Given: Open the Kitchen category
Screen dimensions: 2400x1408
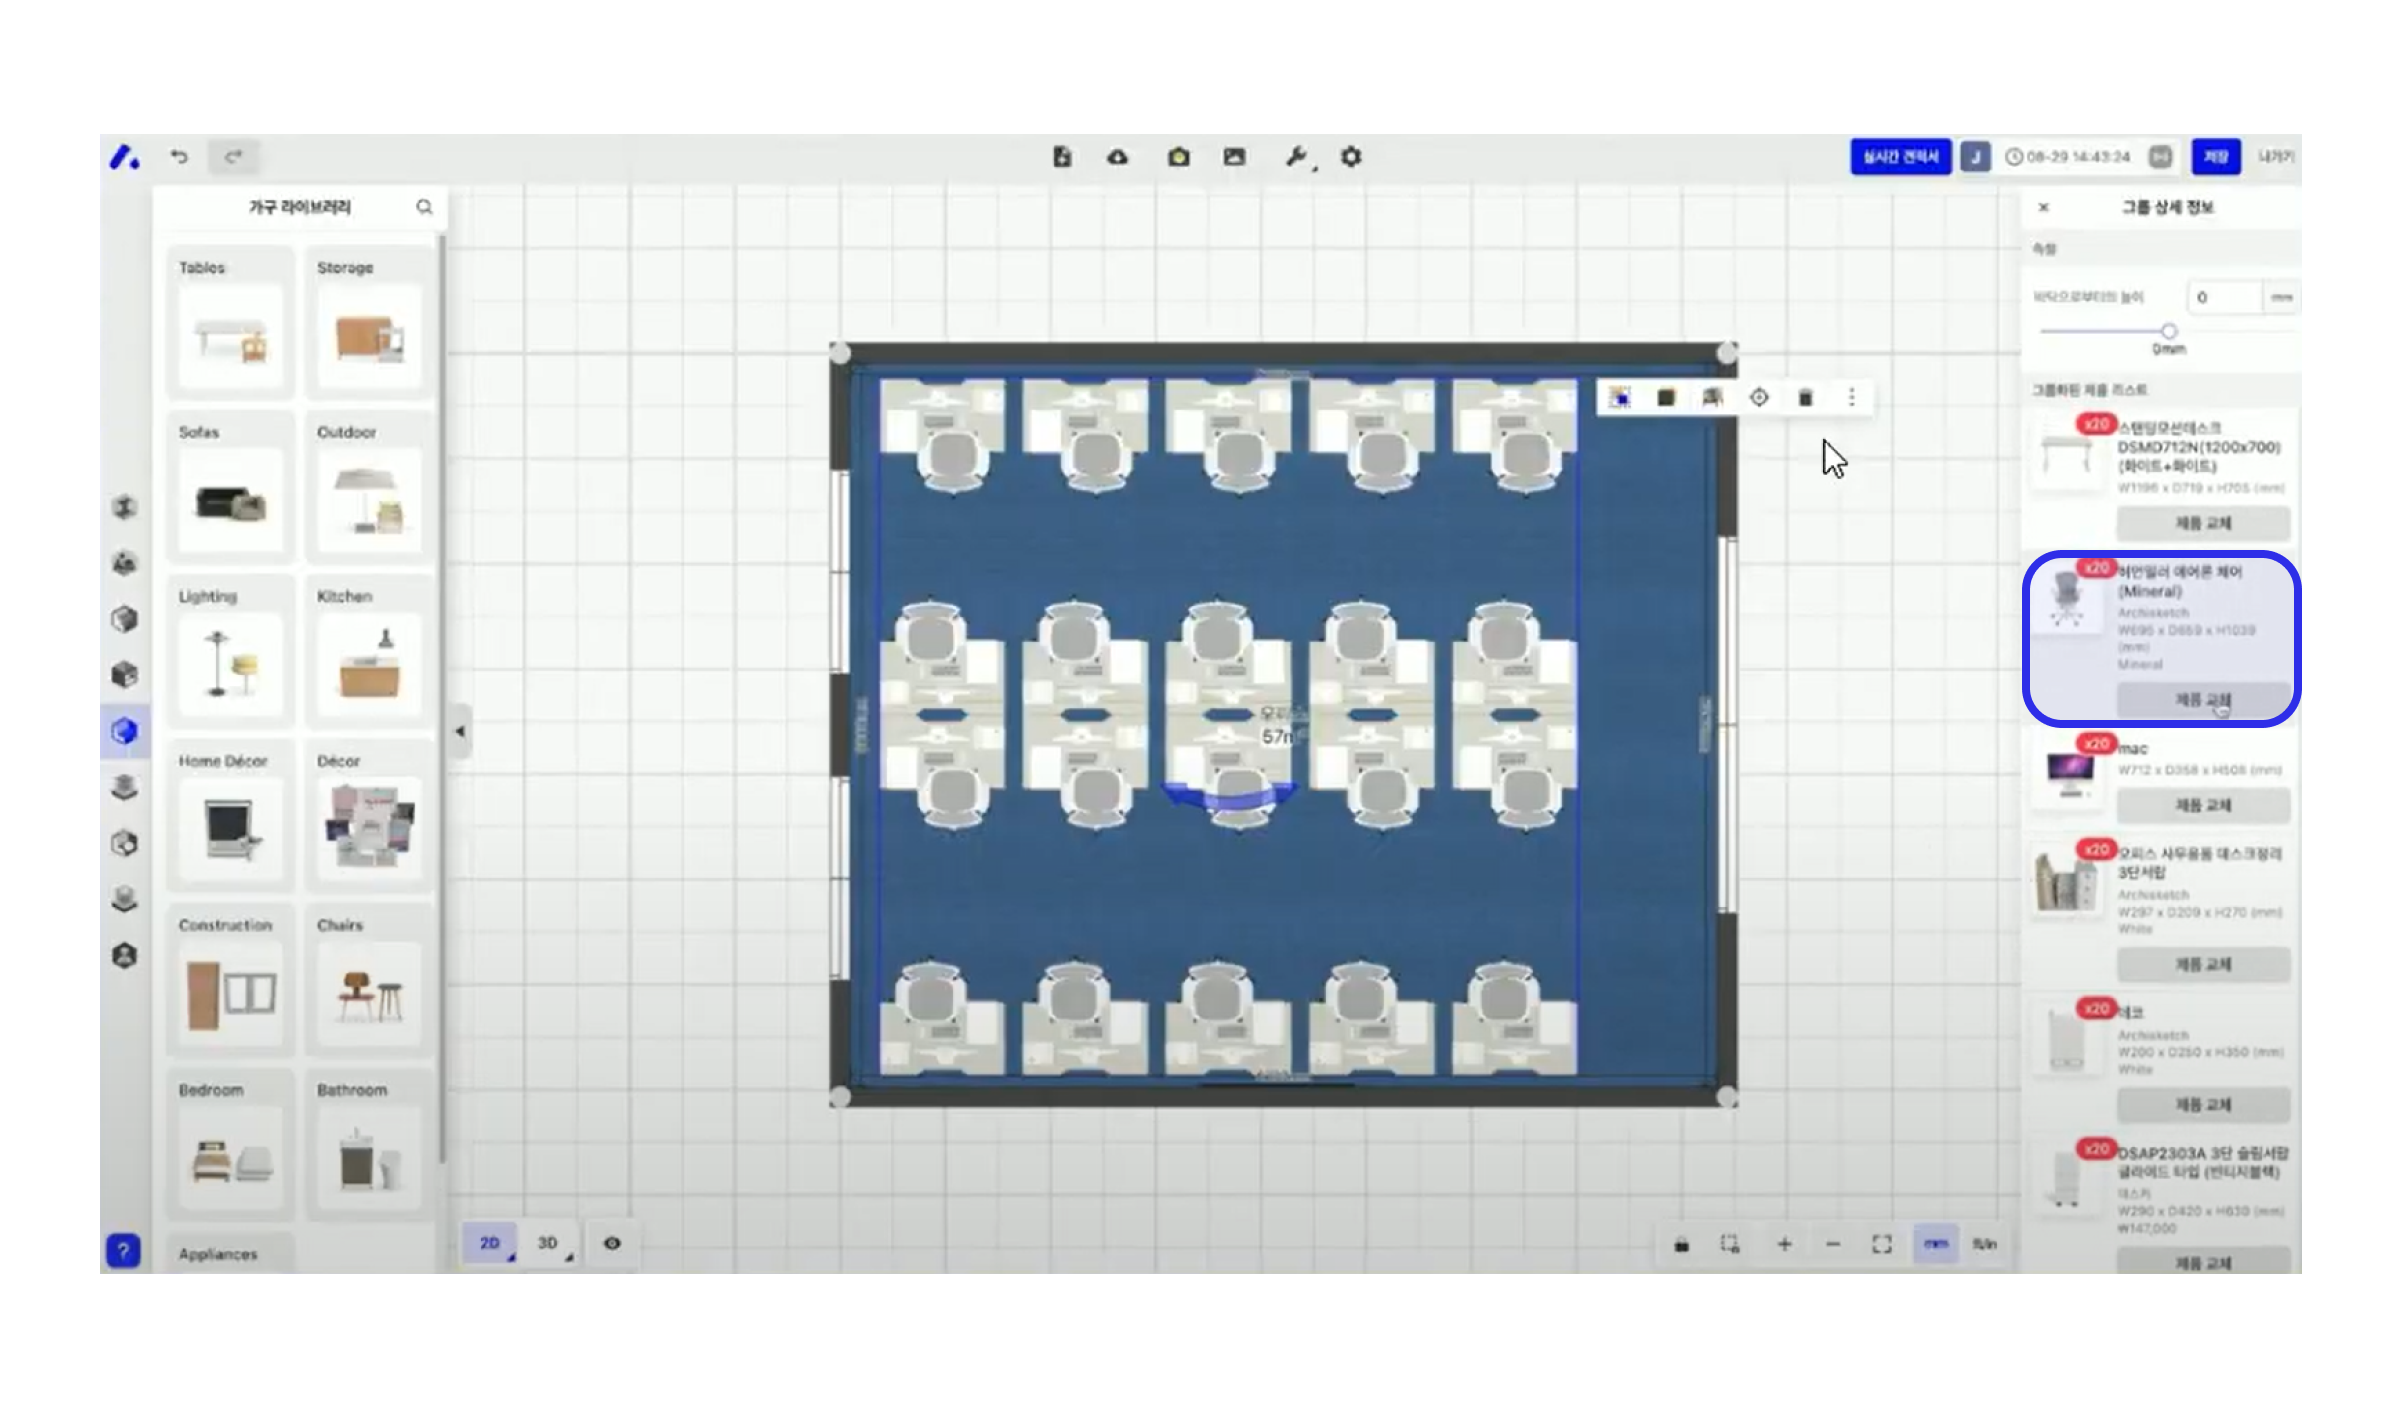Looking at the screenshot, I should [x=369, y=651].
